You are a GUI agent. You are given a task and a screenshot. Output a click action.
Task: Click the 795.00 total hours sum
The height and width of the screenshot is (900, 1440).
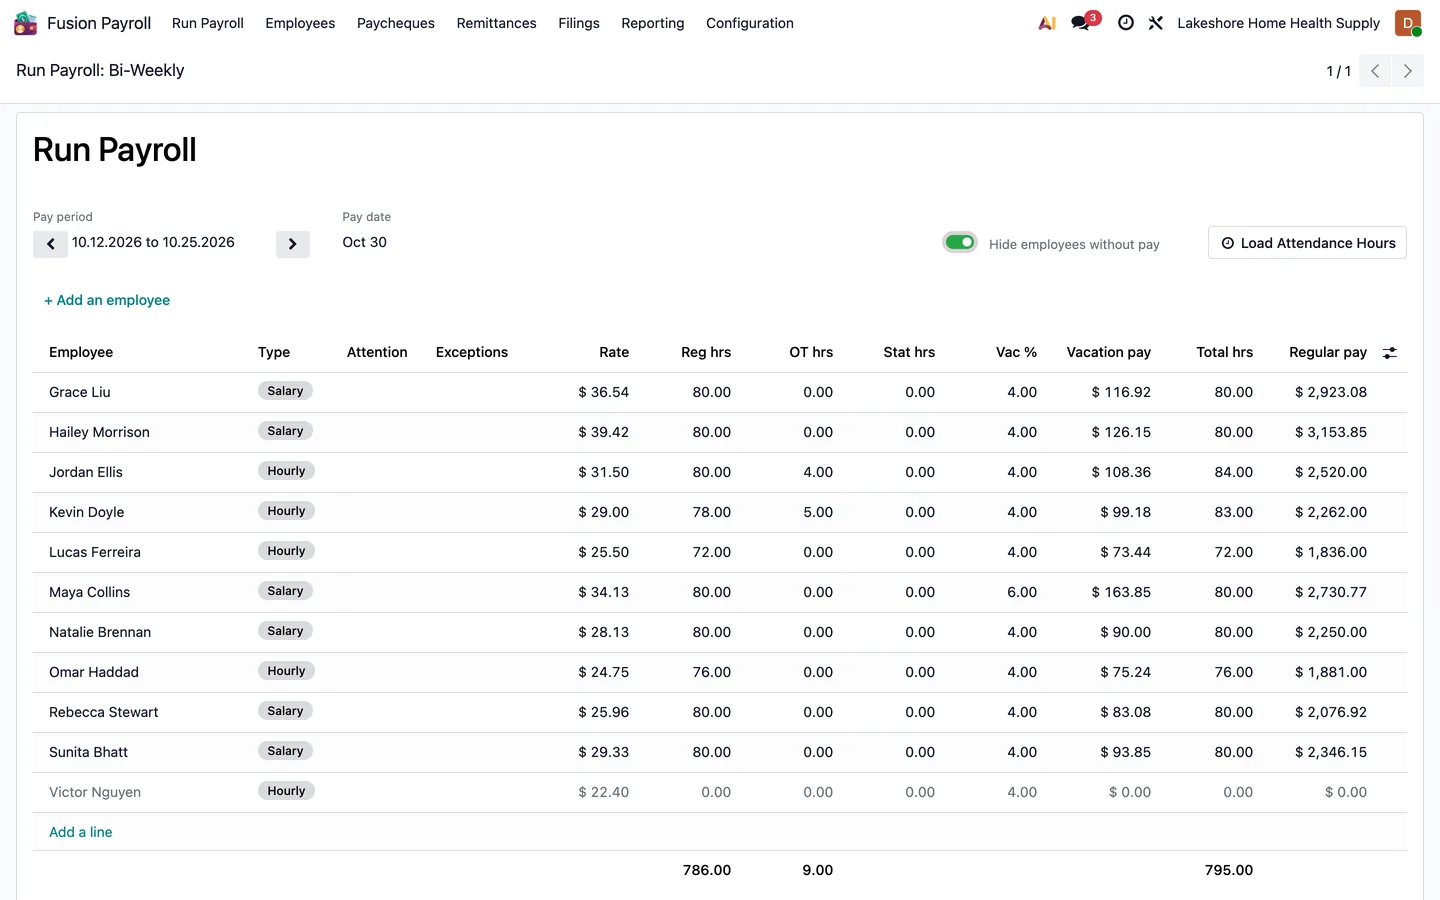pos(1229,870)
